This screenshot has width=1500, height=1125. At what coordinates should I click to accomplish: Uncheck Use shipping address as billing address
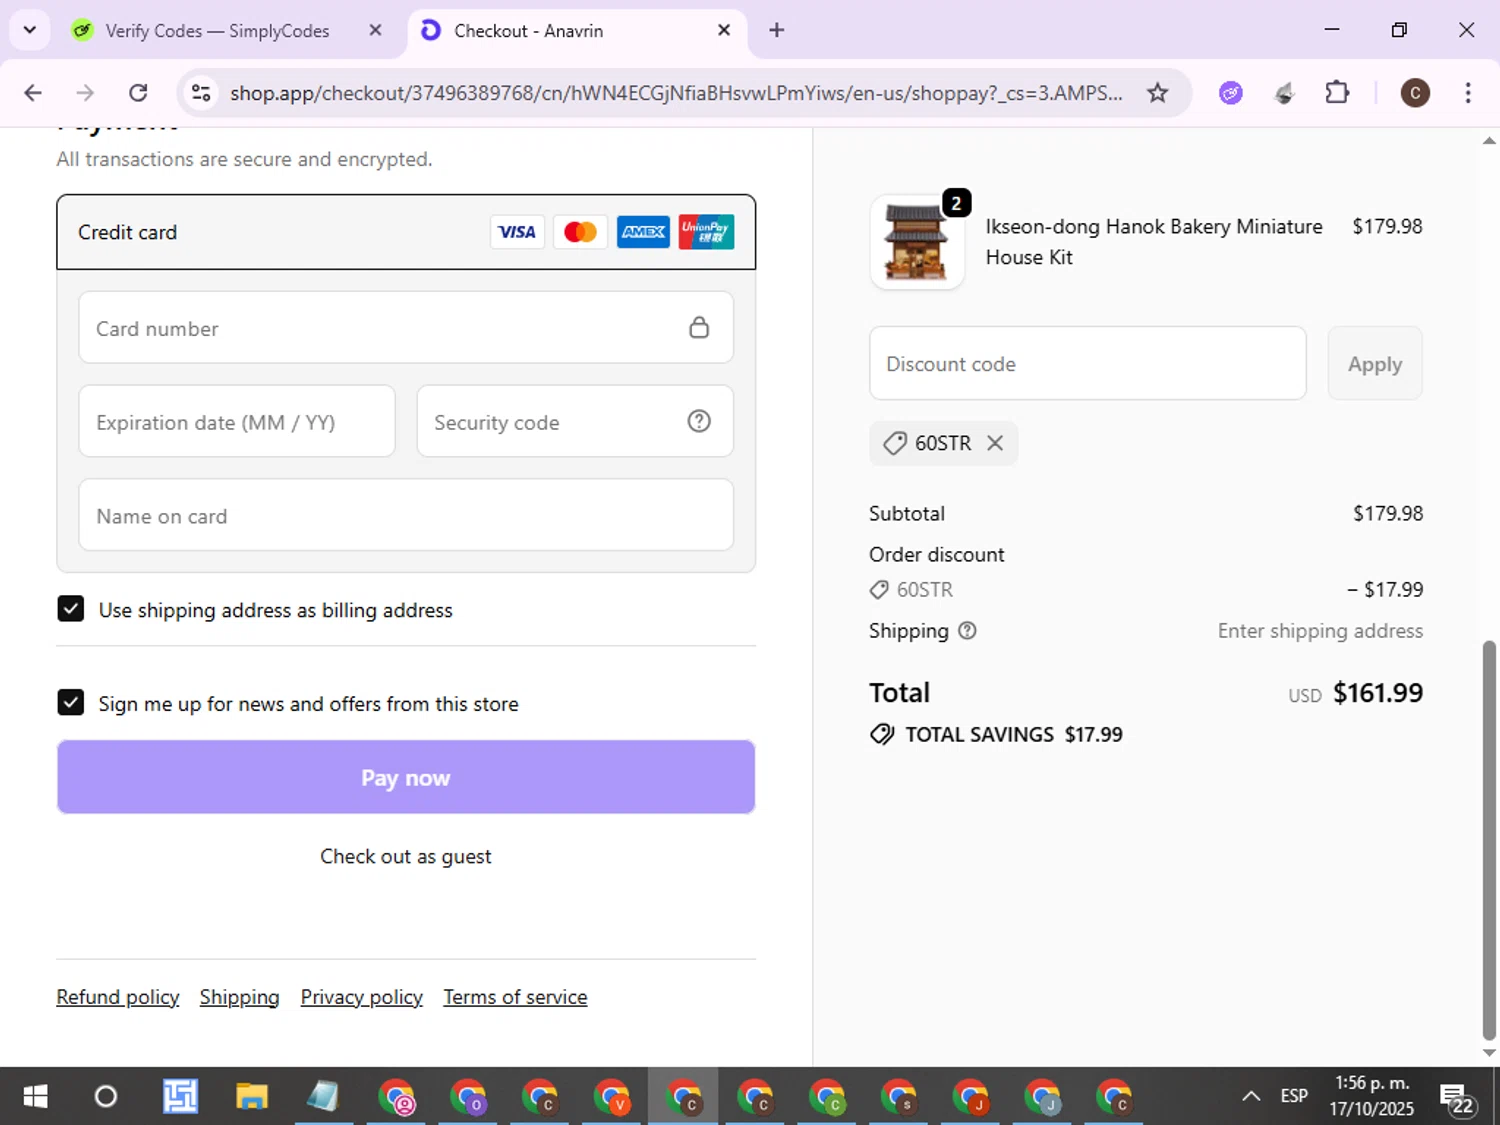click(71, 609)
